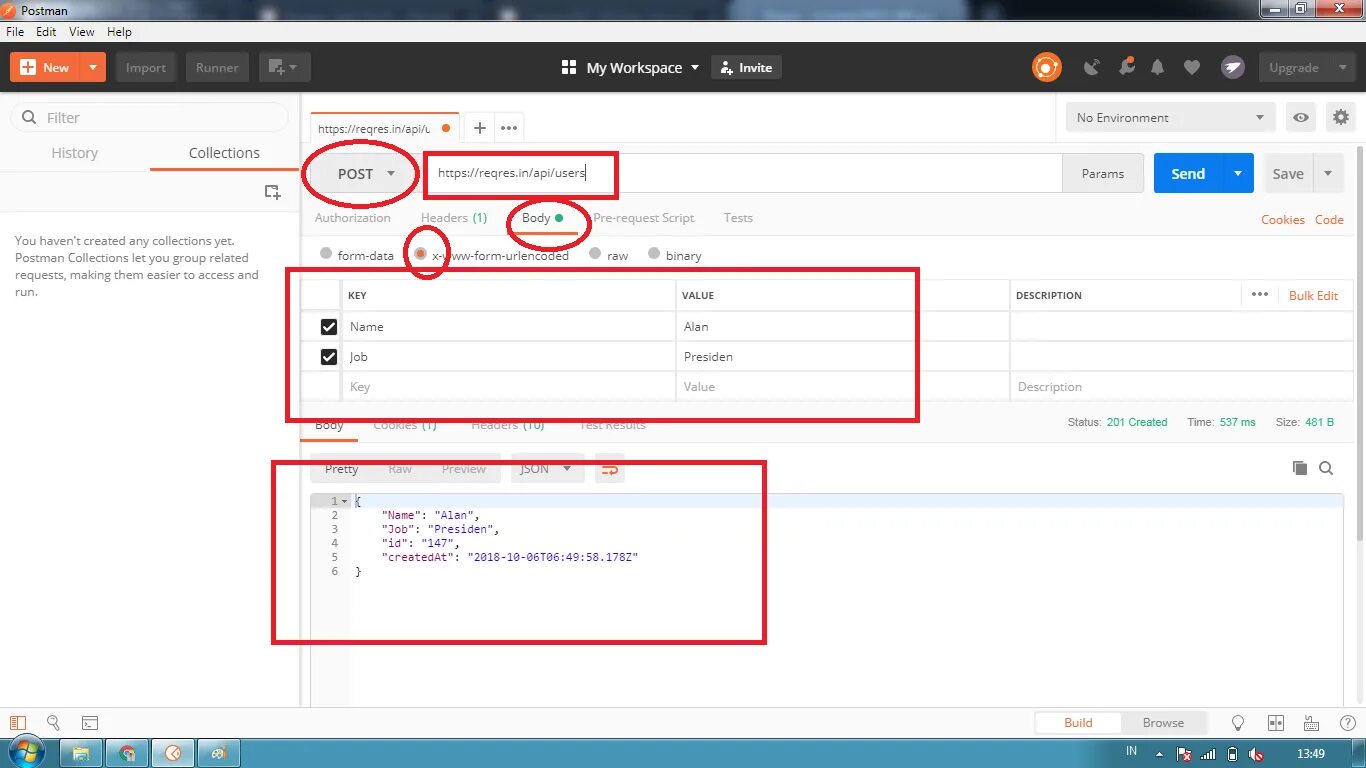
Task: Switch to the History sidebar tab
Action: click(75, 153)
